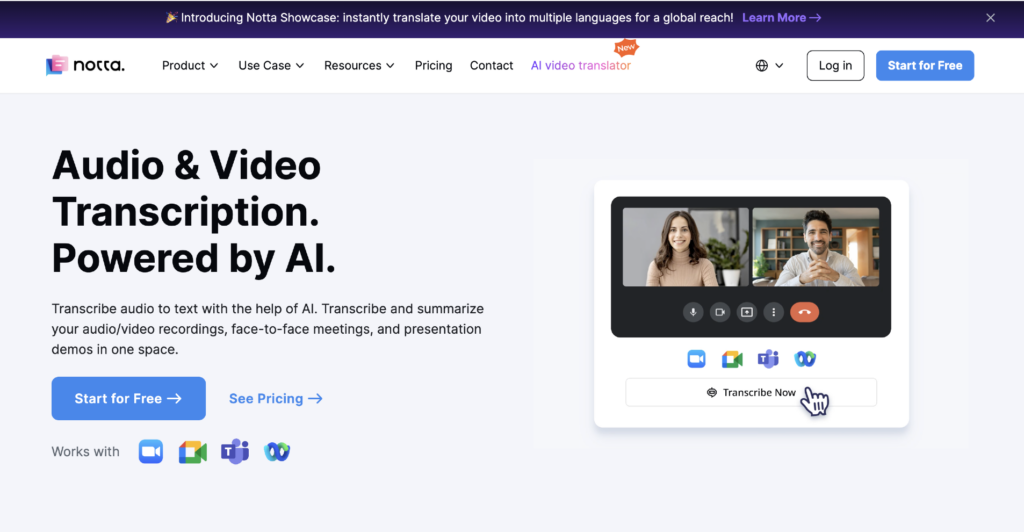Click the New badge above AI video translator
1024x532 pixels.
point(626,47)
